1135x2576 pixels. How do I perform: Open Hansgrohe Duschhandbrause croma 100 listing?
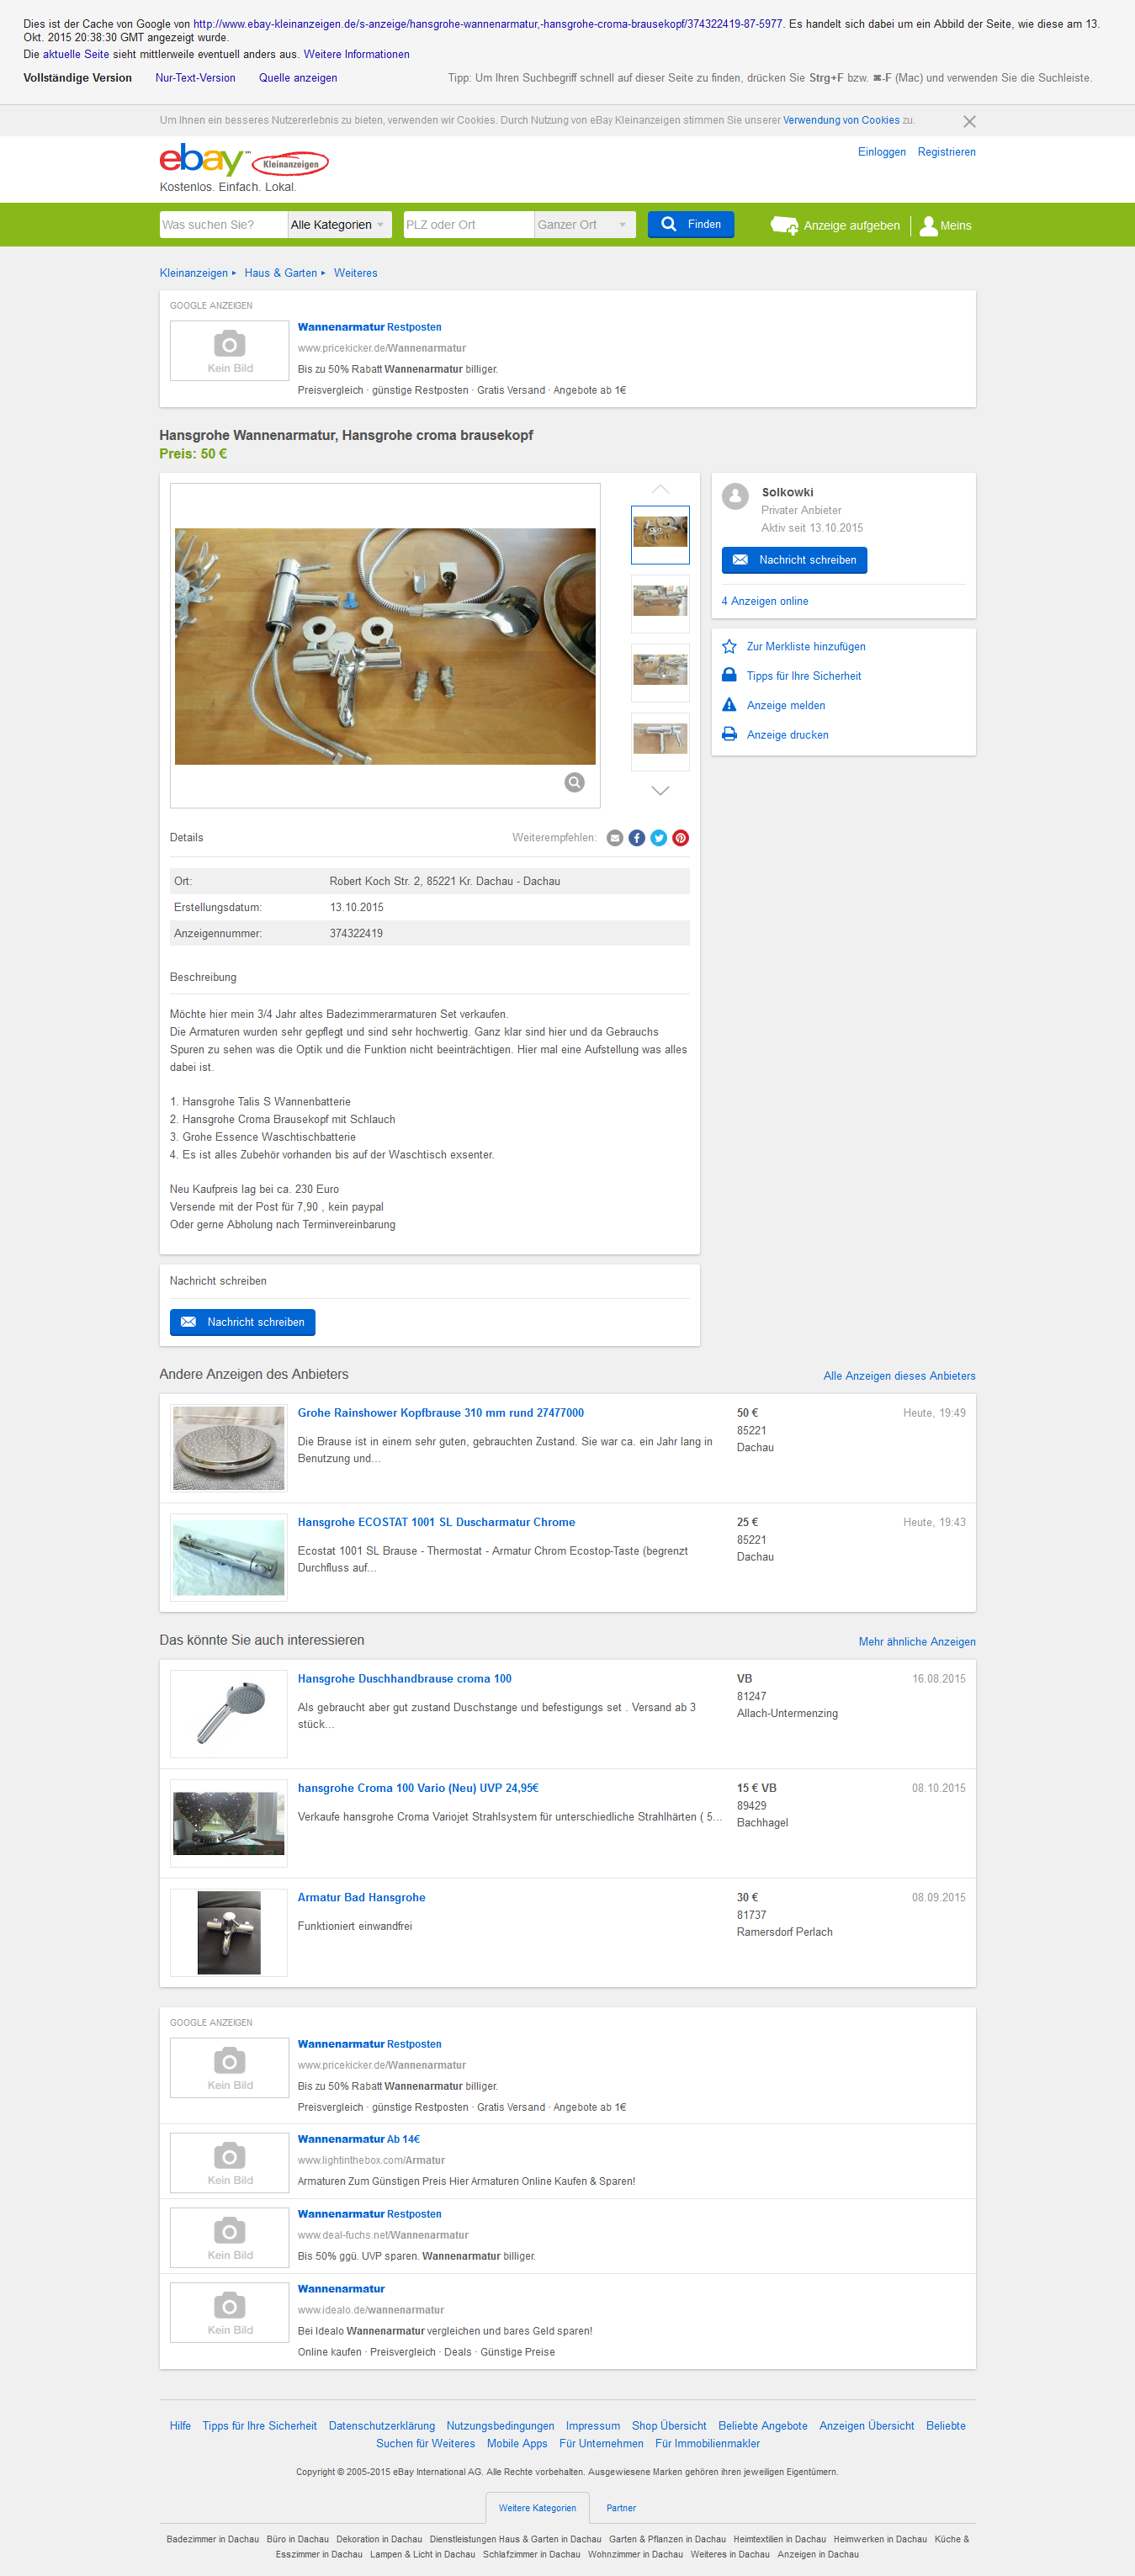pyautogui.click(x=404, y=1679)
